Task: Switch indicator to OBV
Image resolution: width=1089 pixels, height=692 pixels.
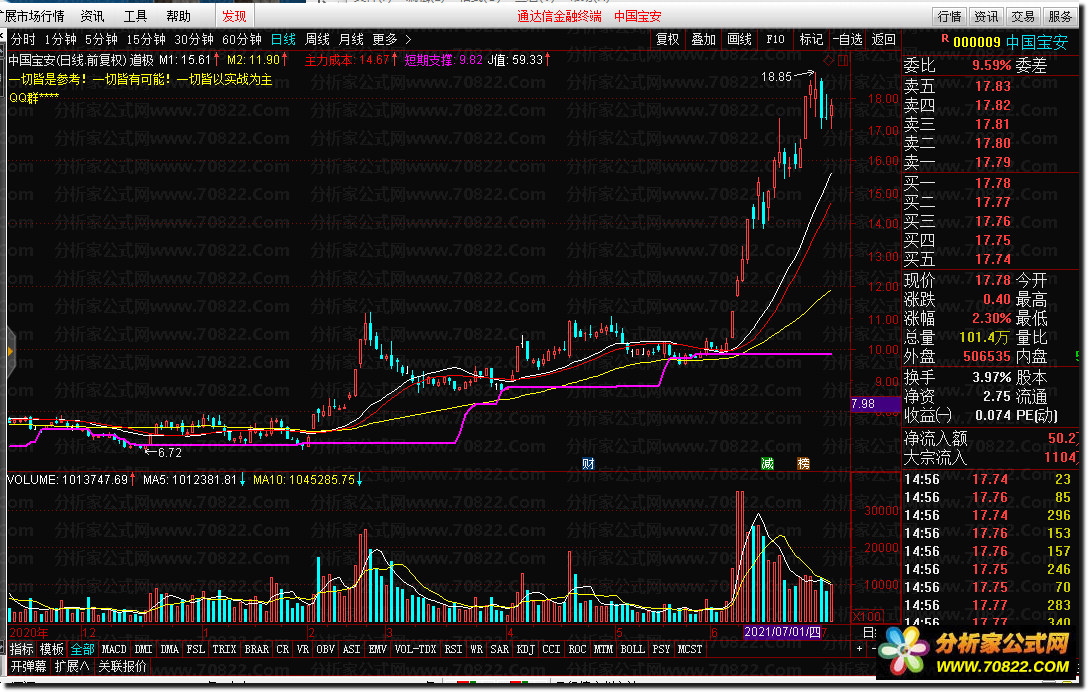Action: [x=326, y=649]
